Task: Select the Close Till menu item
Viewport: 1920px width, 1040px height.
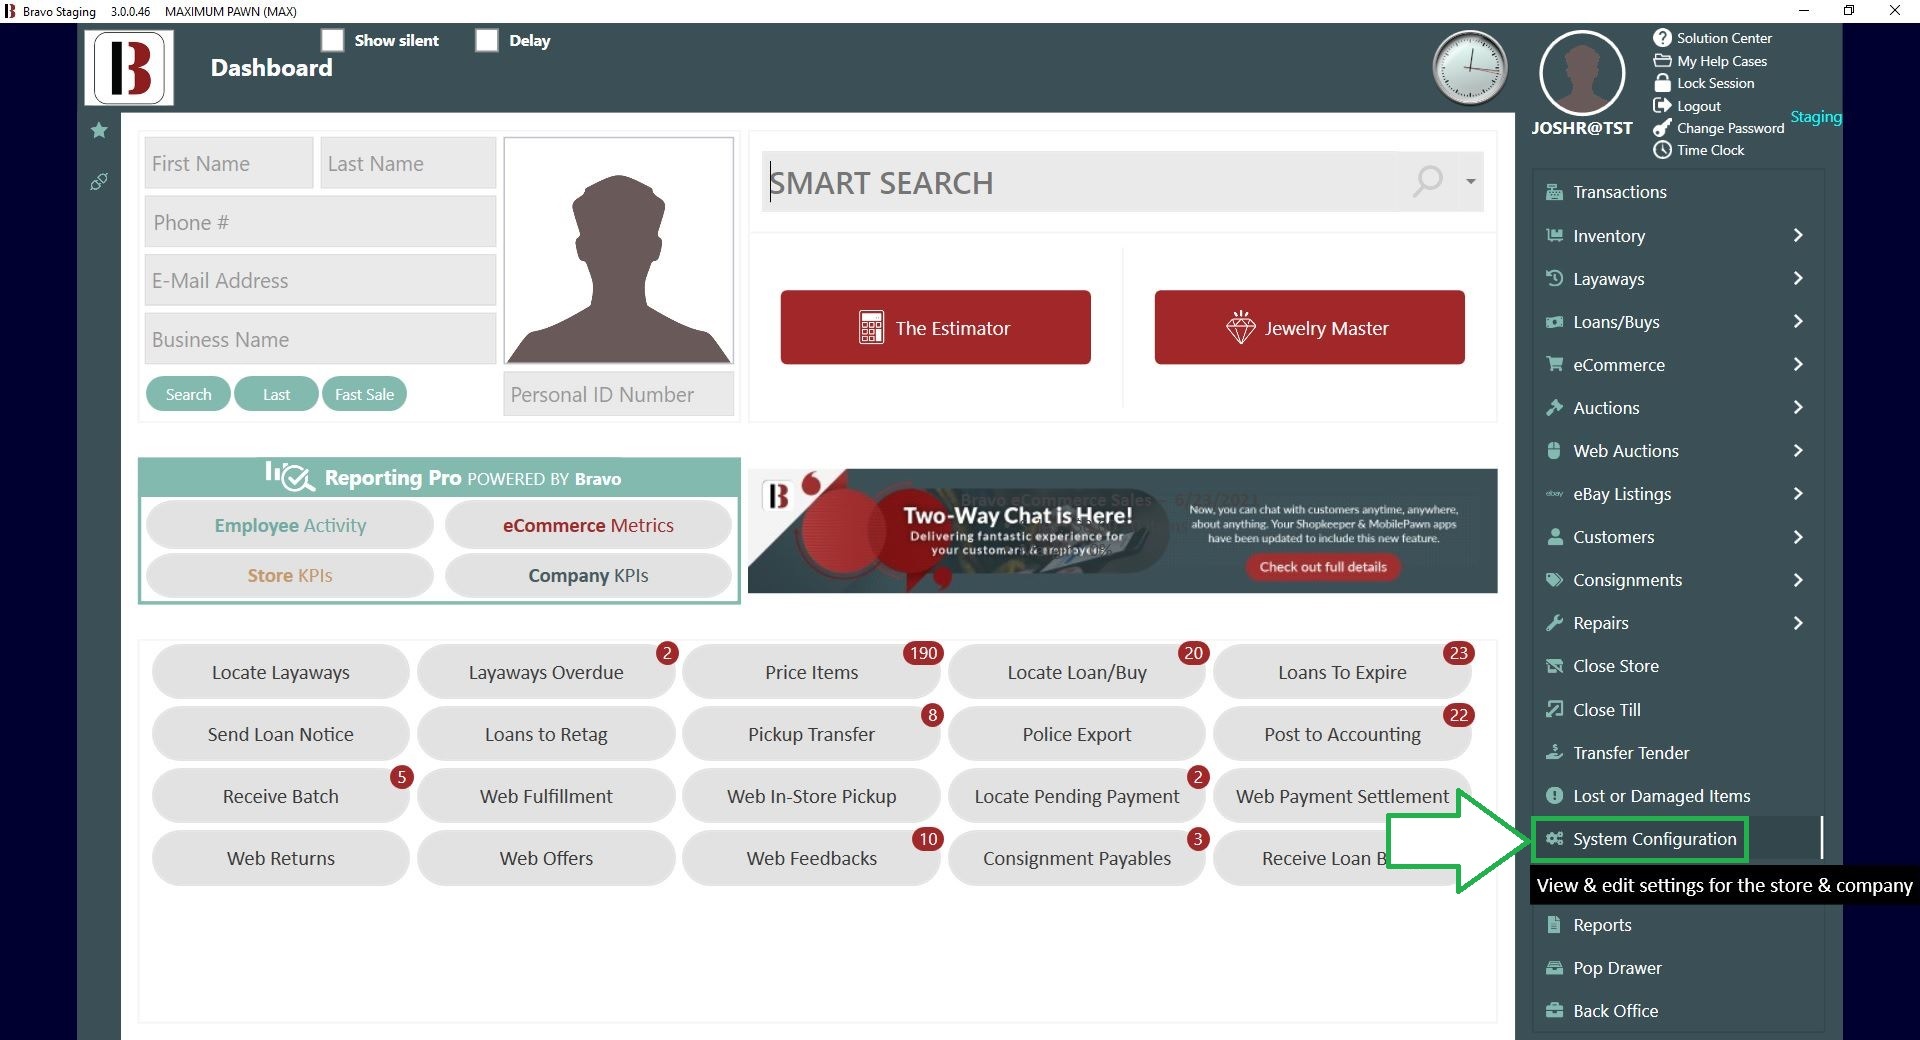Action: tap(1678, 710)
